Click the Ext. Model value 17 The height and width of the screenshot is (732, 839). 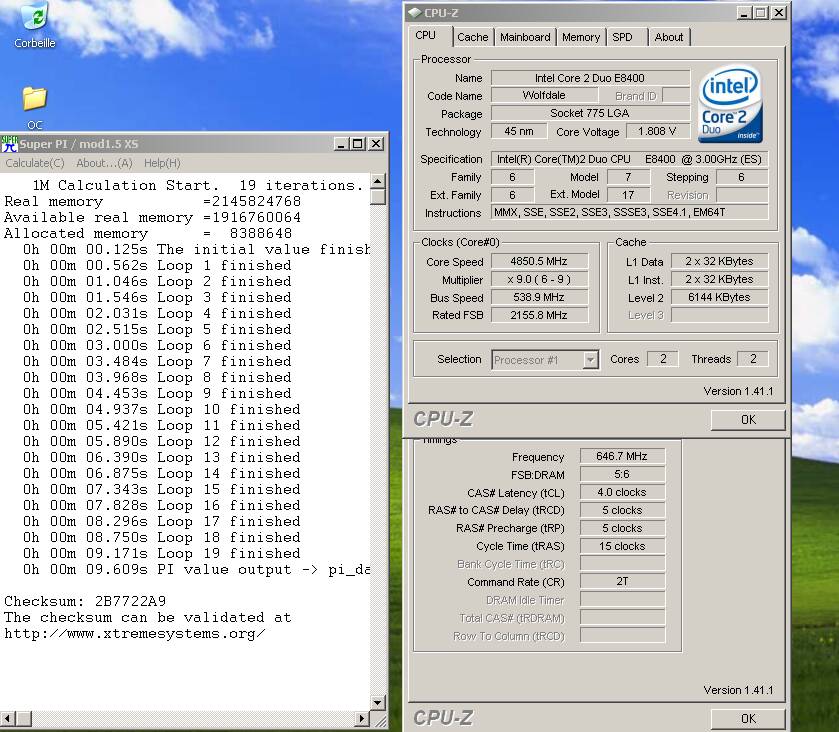point(628,195)
